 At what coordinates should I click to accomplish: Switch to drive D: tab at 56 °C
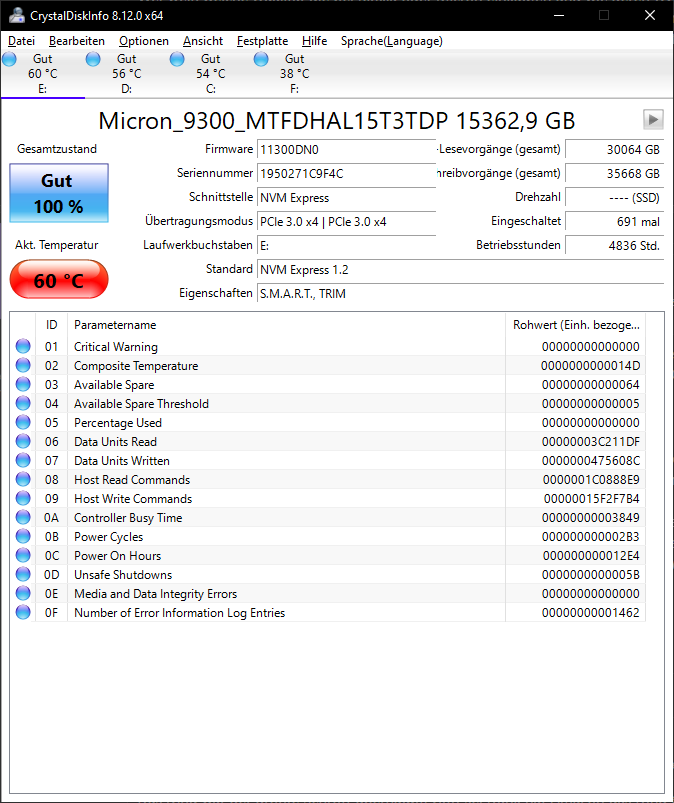click(x=127, y=74)
